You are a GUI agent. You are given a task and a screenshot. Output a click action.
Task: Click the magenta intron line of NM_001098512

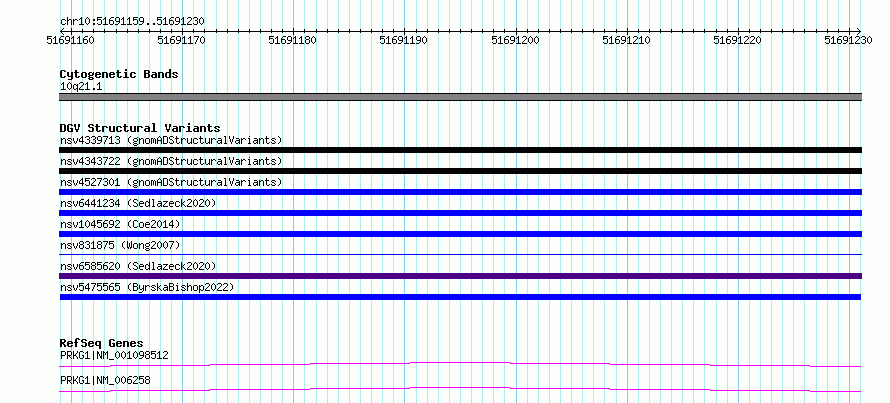click(x=460, y=364)
